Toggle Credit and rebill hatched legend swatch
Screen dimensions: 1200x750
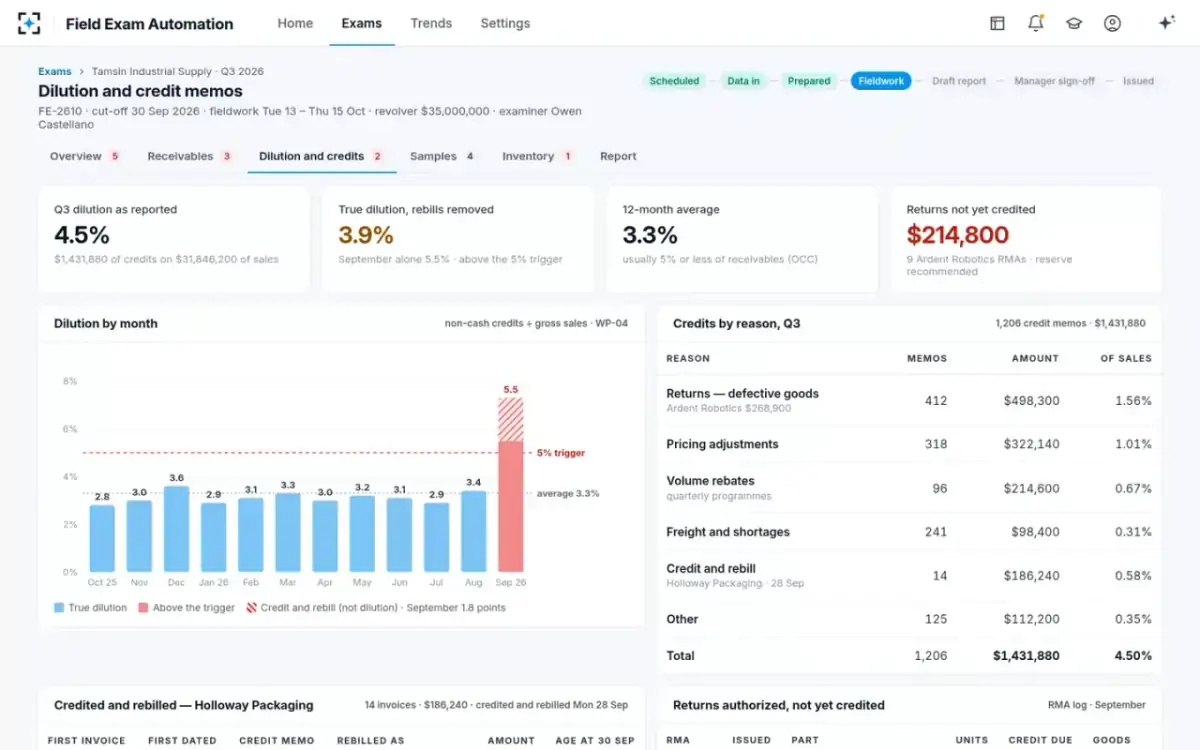click(251, 607)
